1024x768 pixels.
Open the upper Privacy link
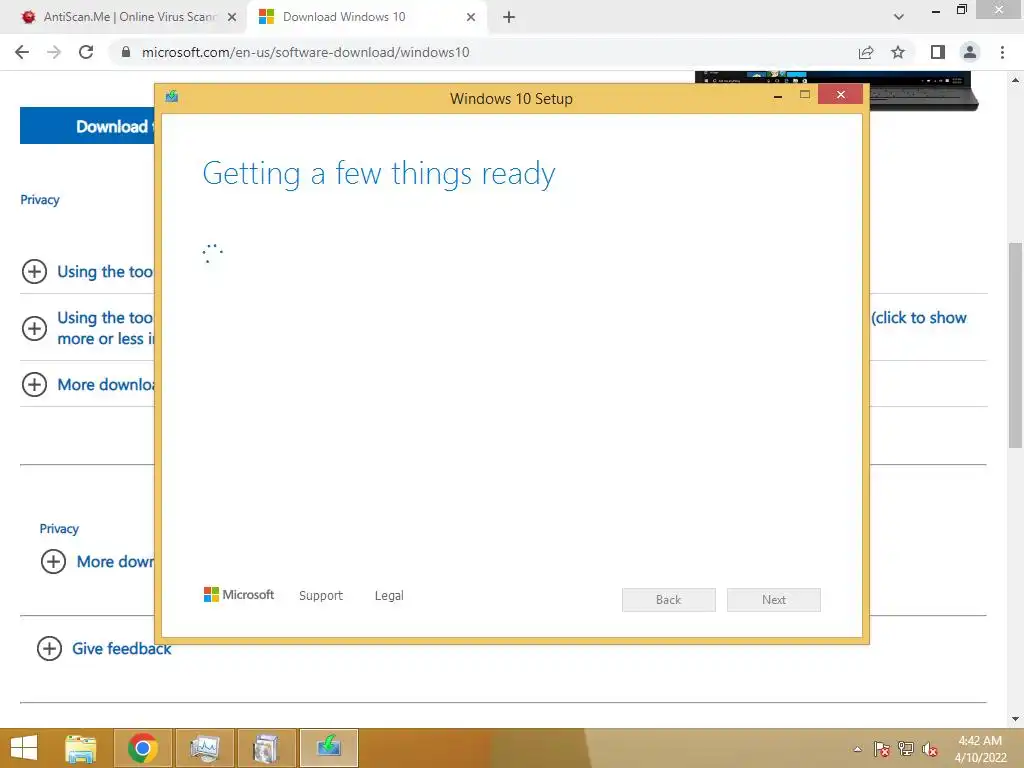(40, 200)
